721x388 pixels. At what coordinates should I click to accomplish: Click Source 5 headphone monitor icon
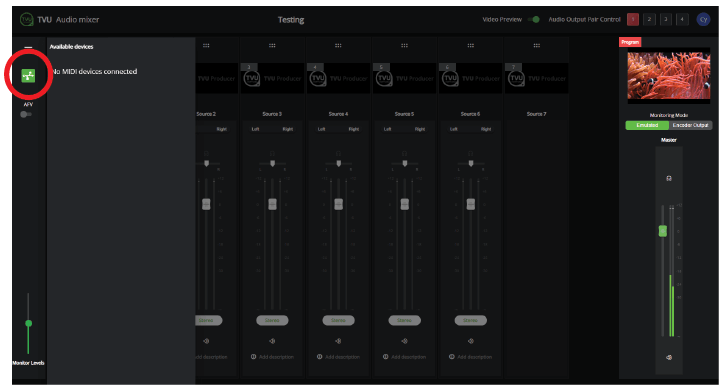click(x=405, y=153)
